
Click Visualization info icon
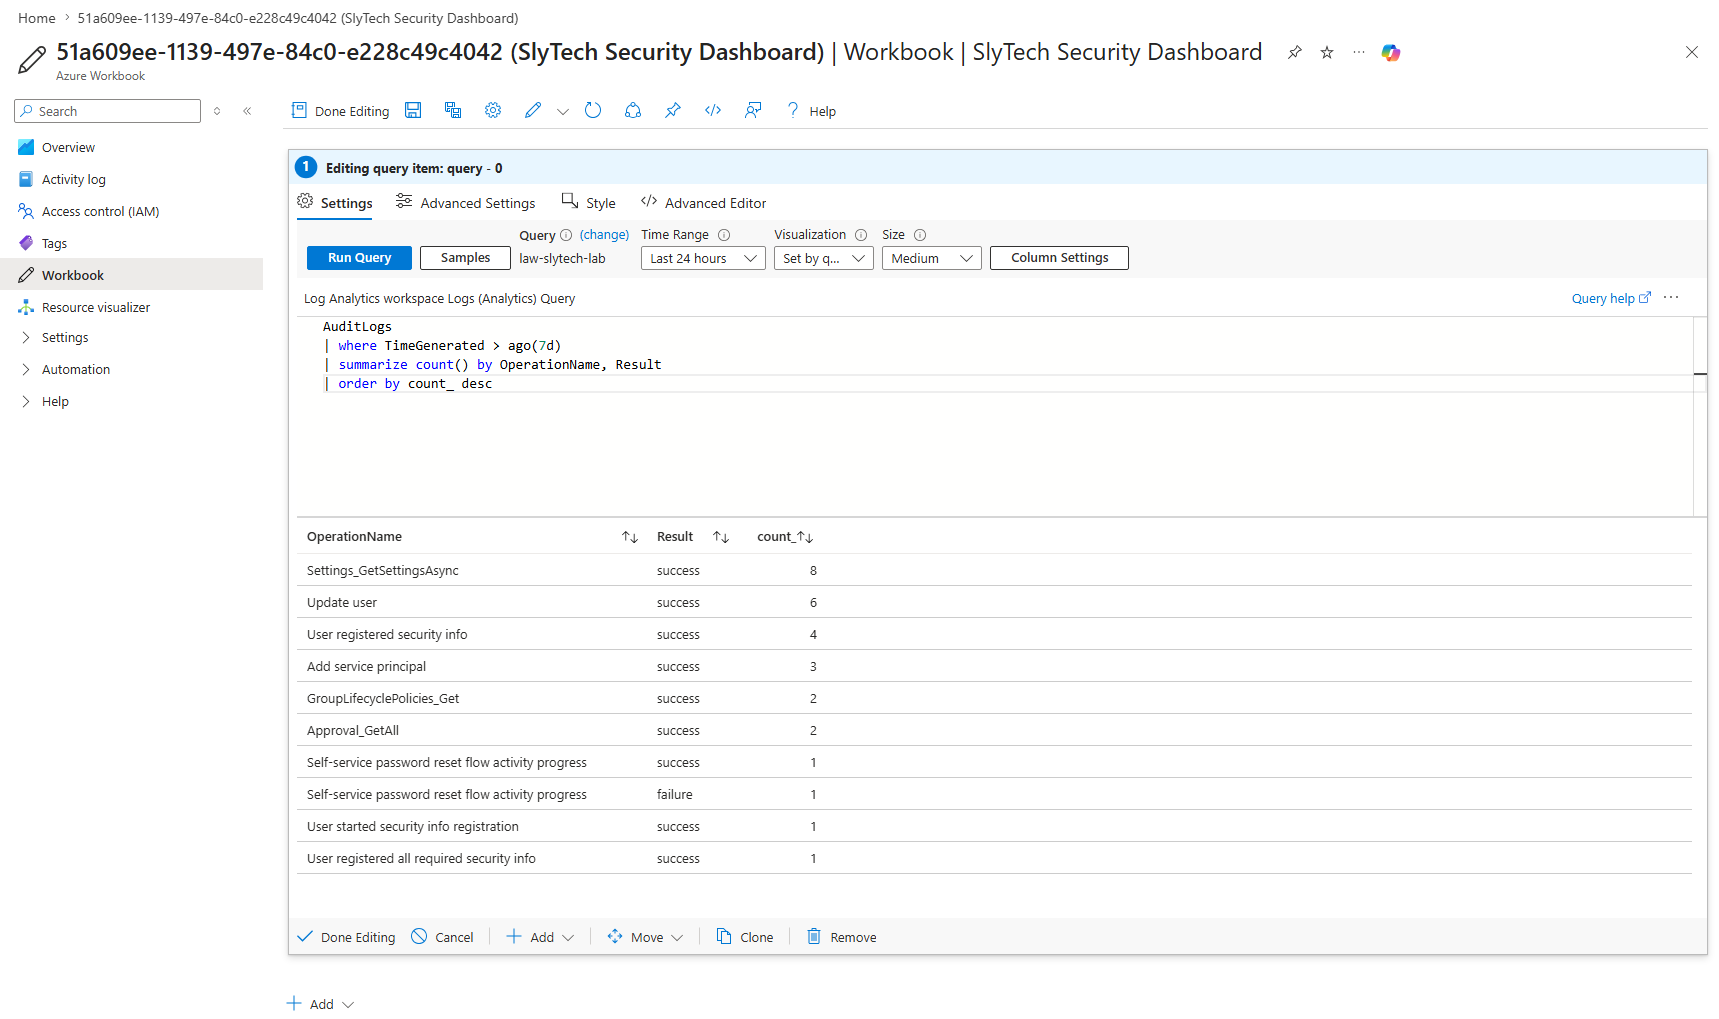tap(861, 235)
